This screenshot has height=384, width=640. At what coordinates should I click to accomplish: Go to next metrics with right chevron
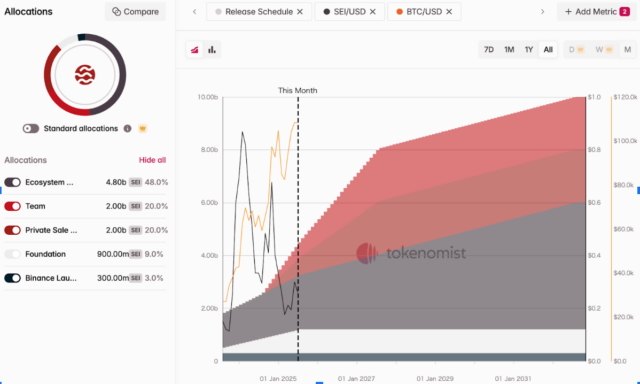tap(542, 12)
